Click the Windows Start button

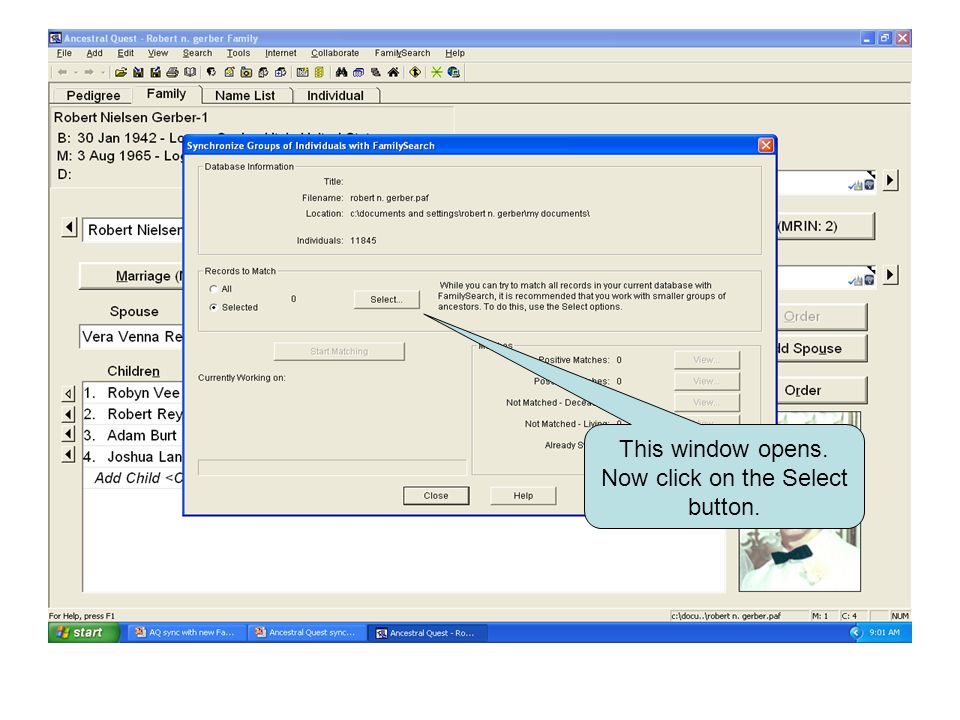click(84, 632)
